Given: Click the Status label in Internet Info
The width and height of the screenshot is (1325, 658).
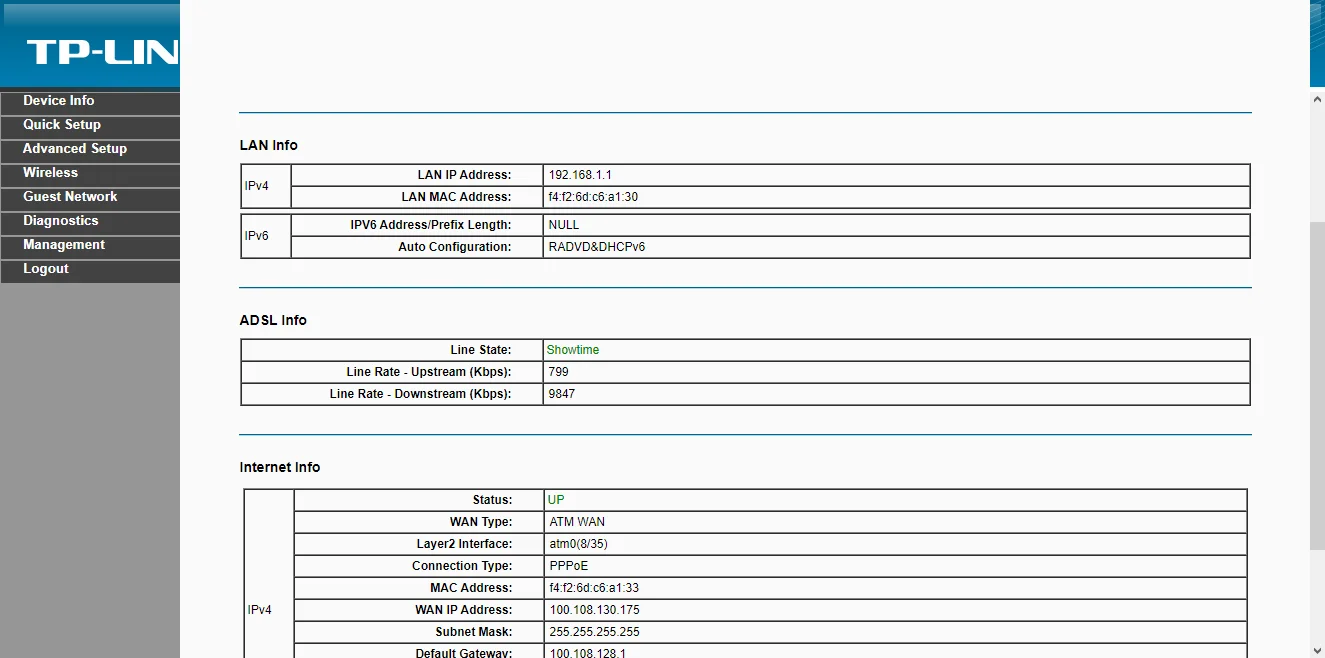Looking at the screenshot, I should (x=493, y=500).
